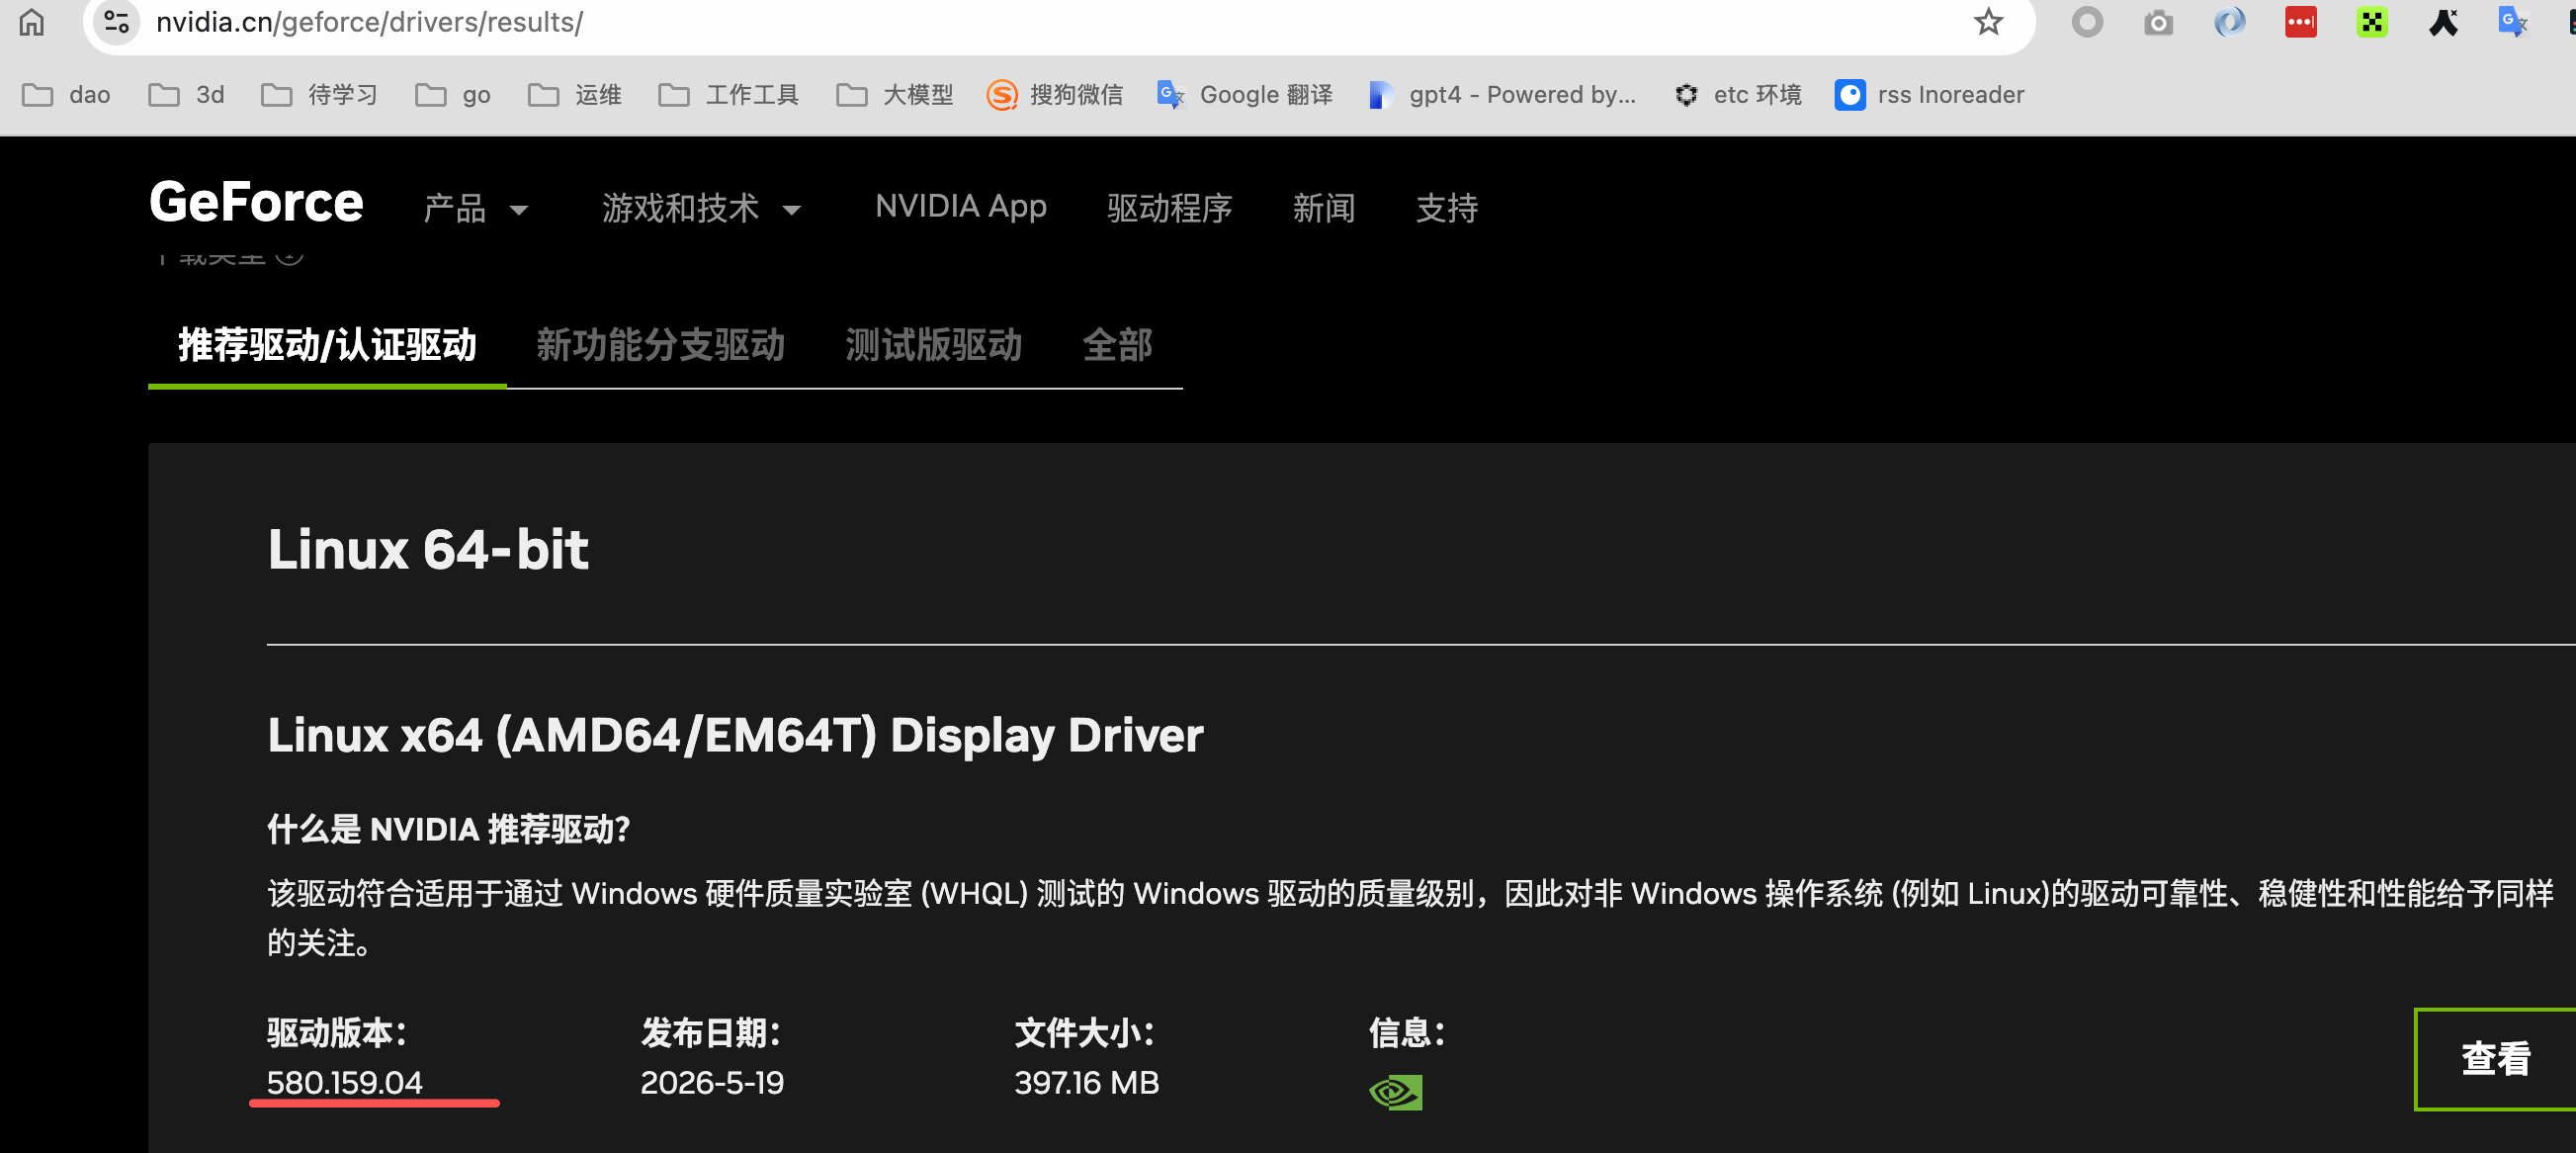Open the 大模型 bookmark folder

895,95
